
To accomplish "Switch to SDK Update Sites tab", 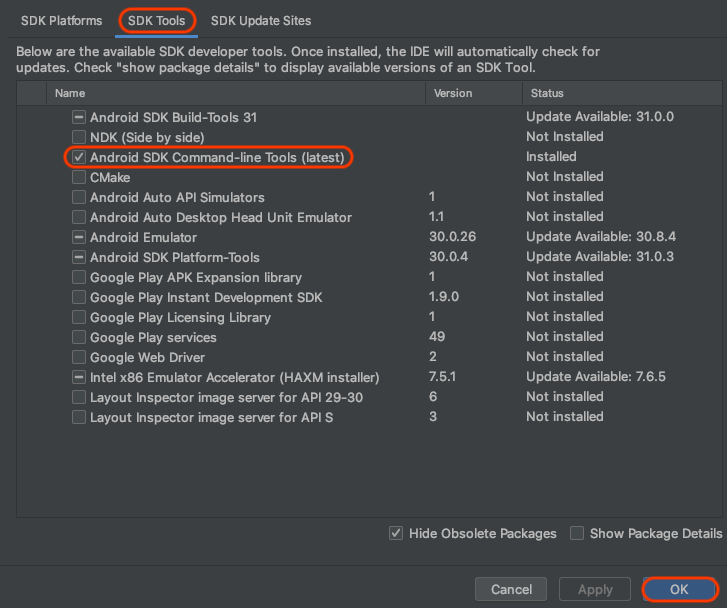I will click(x=260, y=20).
